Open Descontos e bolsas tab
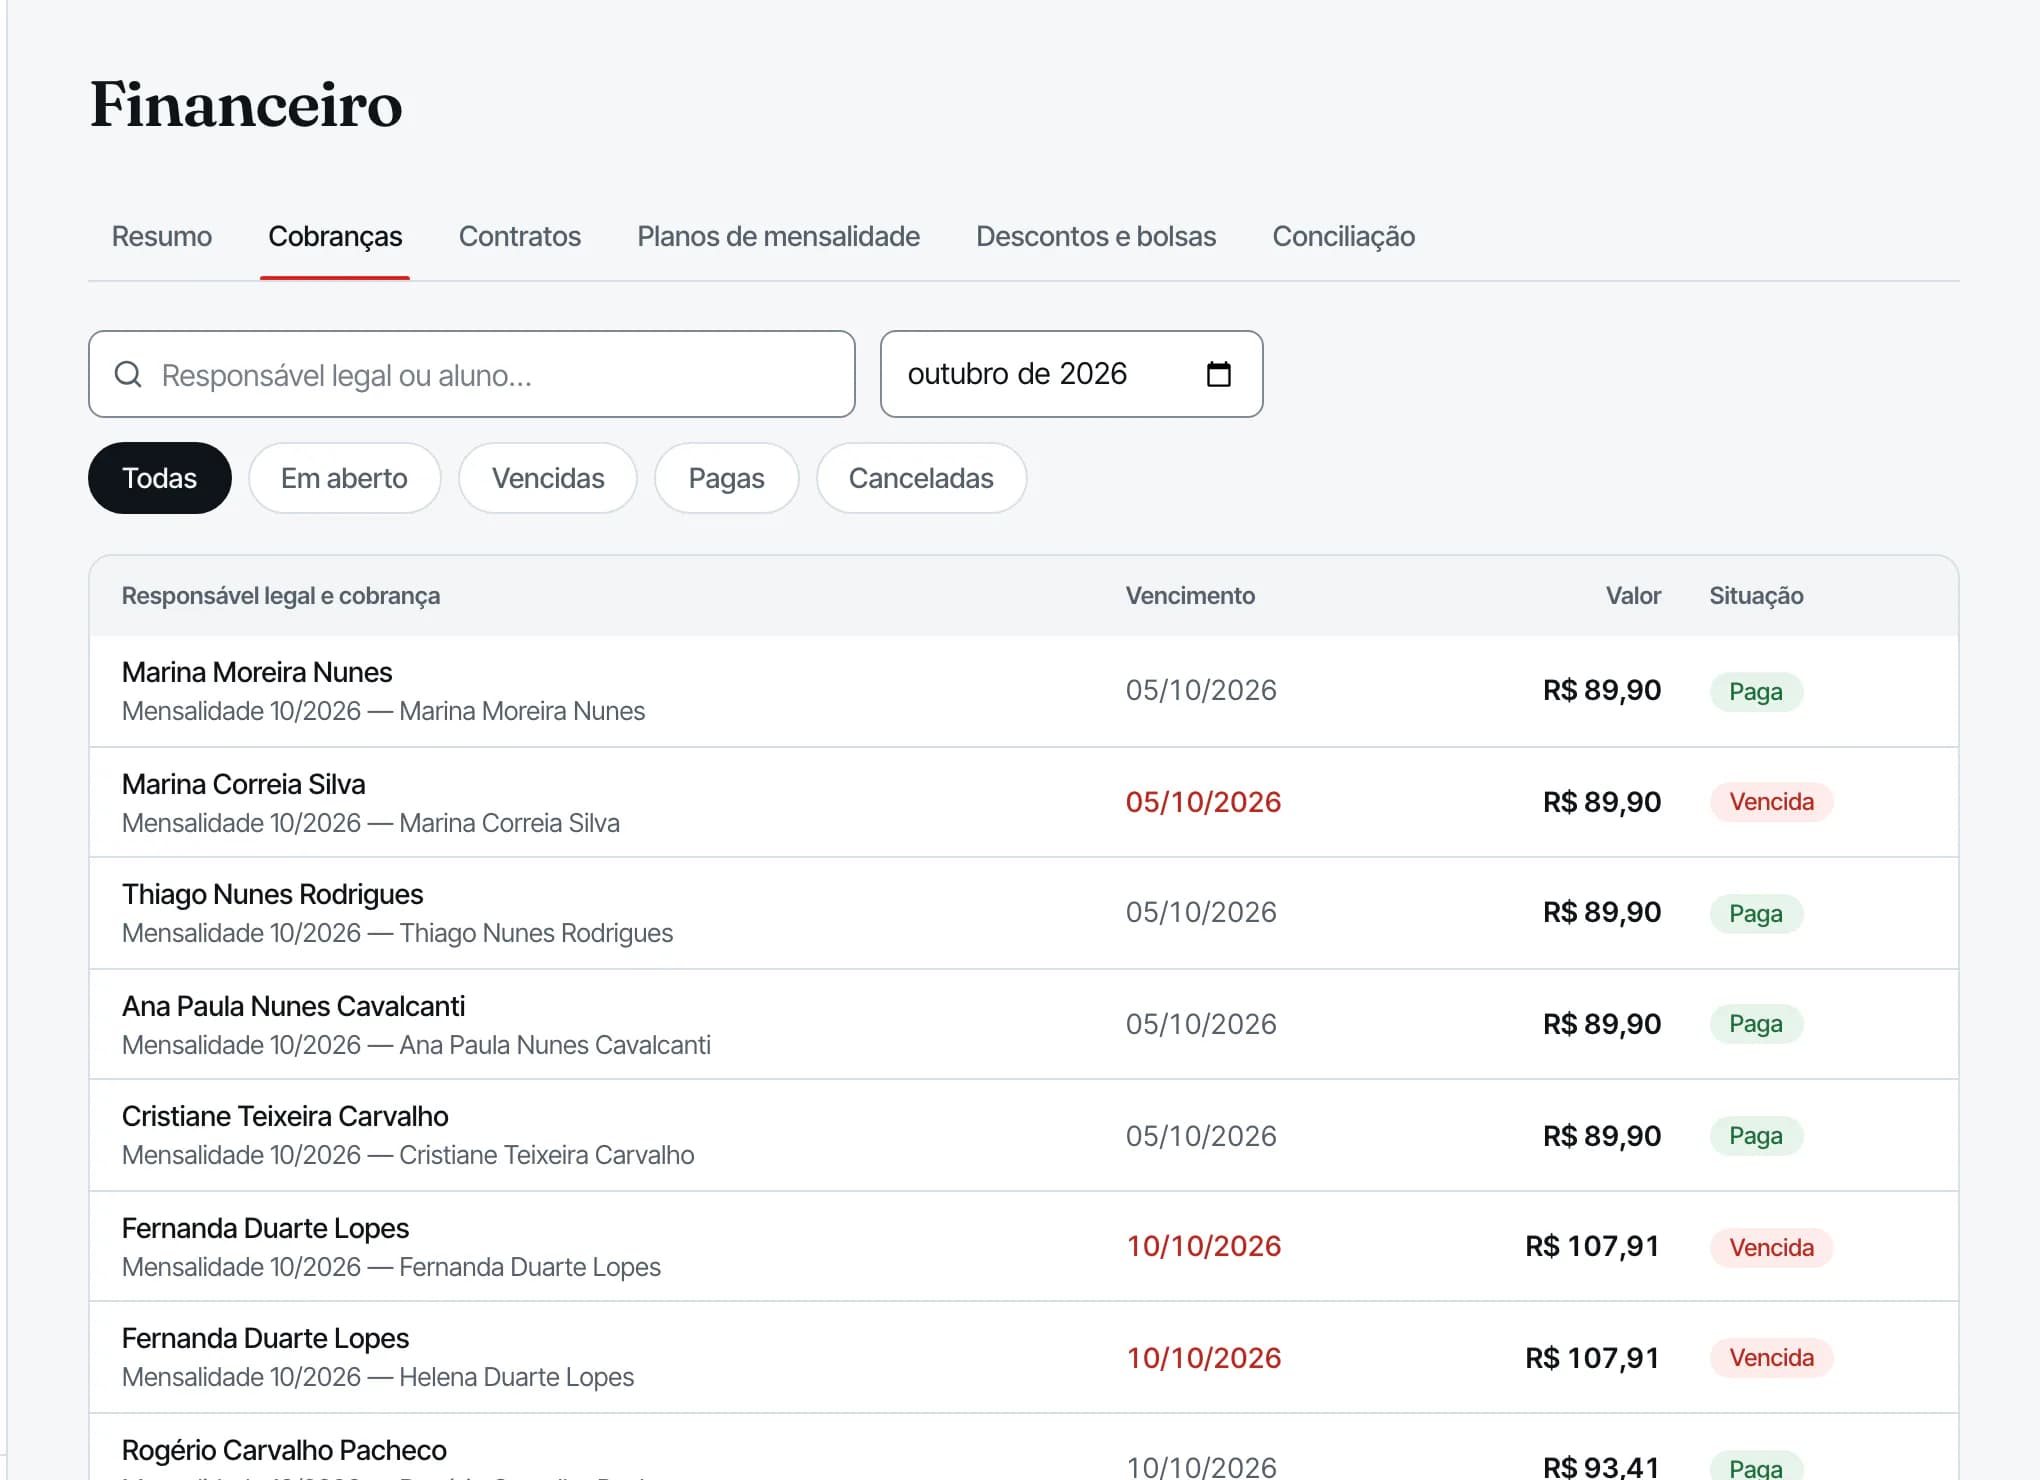 pos(1096,236)
